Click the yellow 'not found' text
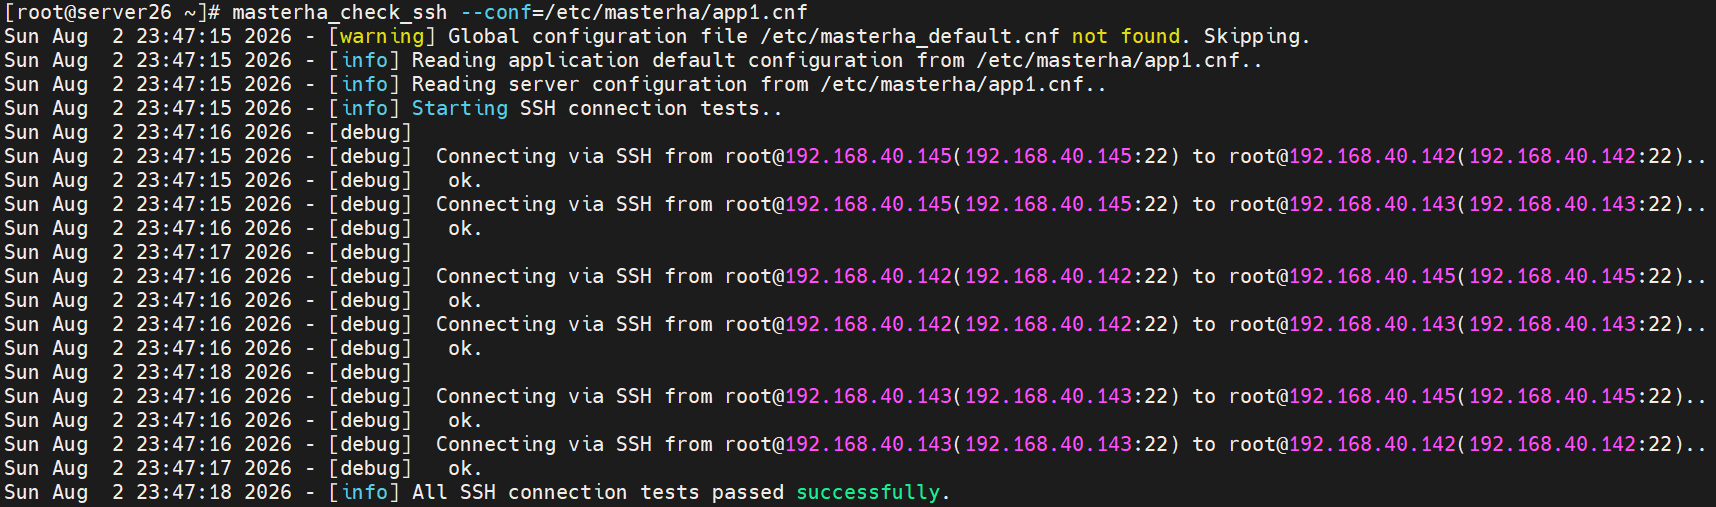The image size is (1716, 507). (x=1126, y=36)
